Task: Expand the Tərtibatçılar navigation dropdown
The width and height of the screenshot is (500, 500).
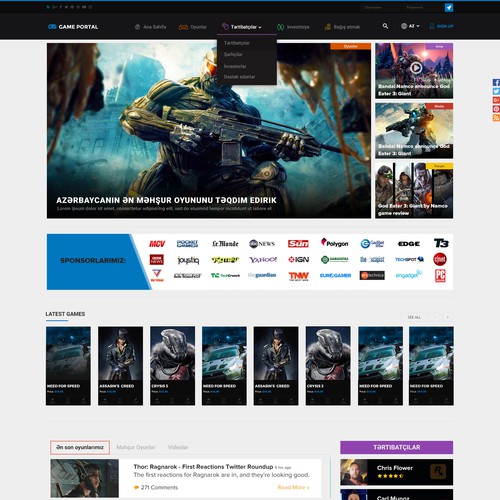Action: (242, 27)
